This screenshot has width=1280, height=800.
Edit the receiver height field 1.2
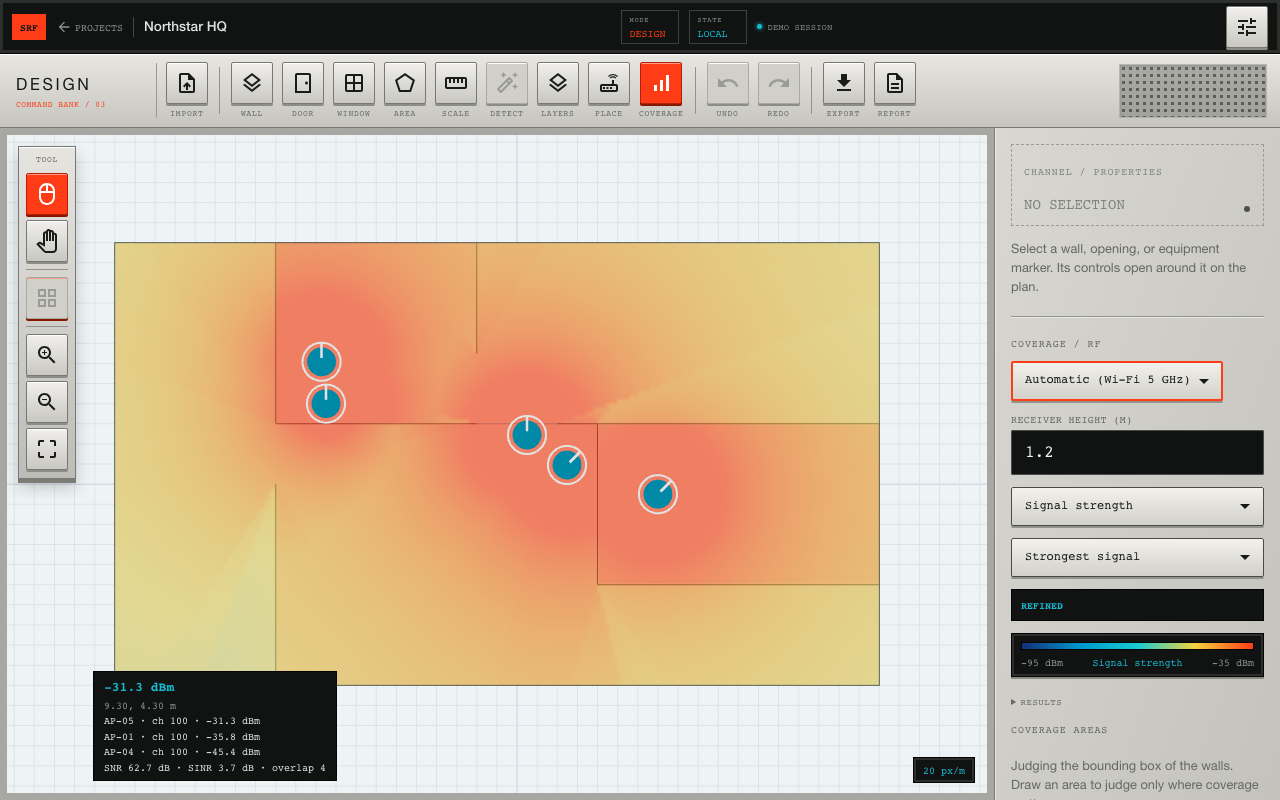coord(1137,452)
